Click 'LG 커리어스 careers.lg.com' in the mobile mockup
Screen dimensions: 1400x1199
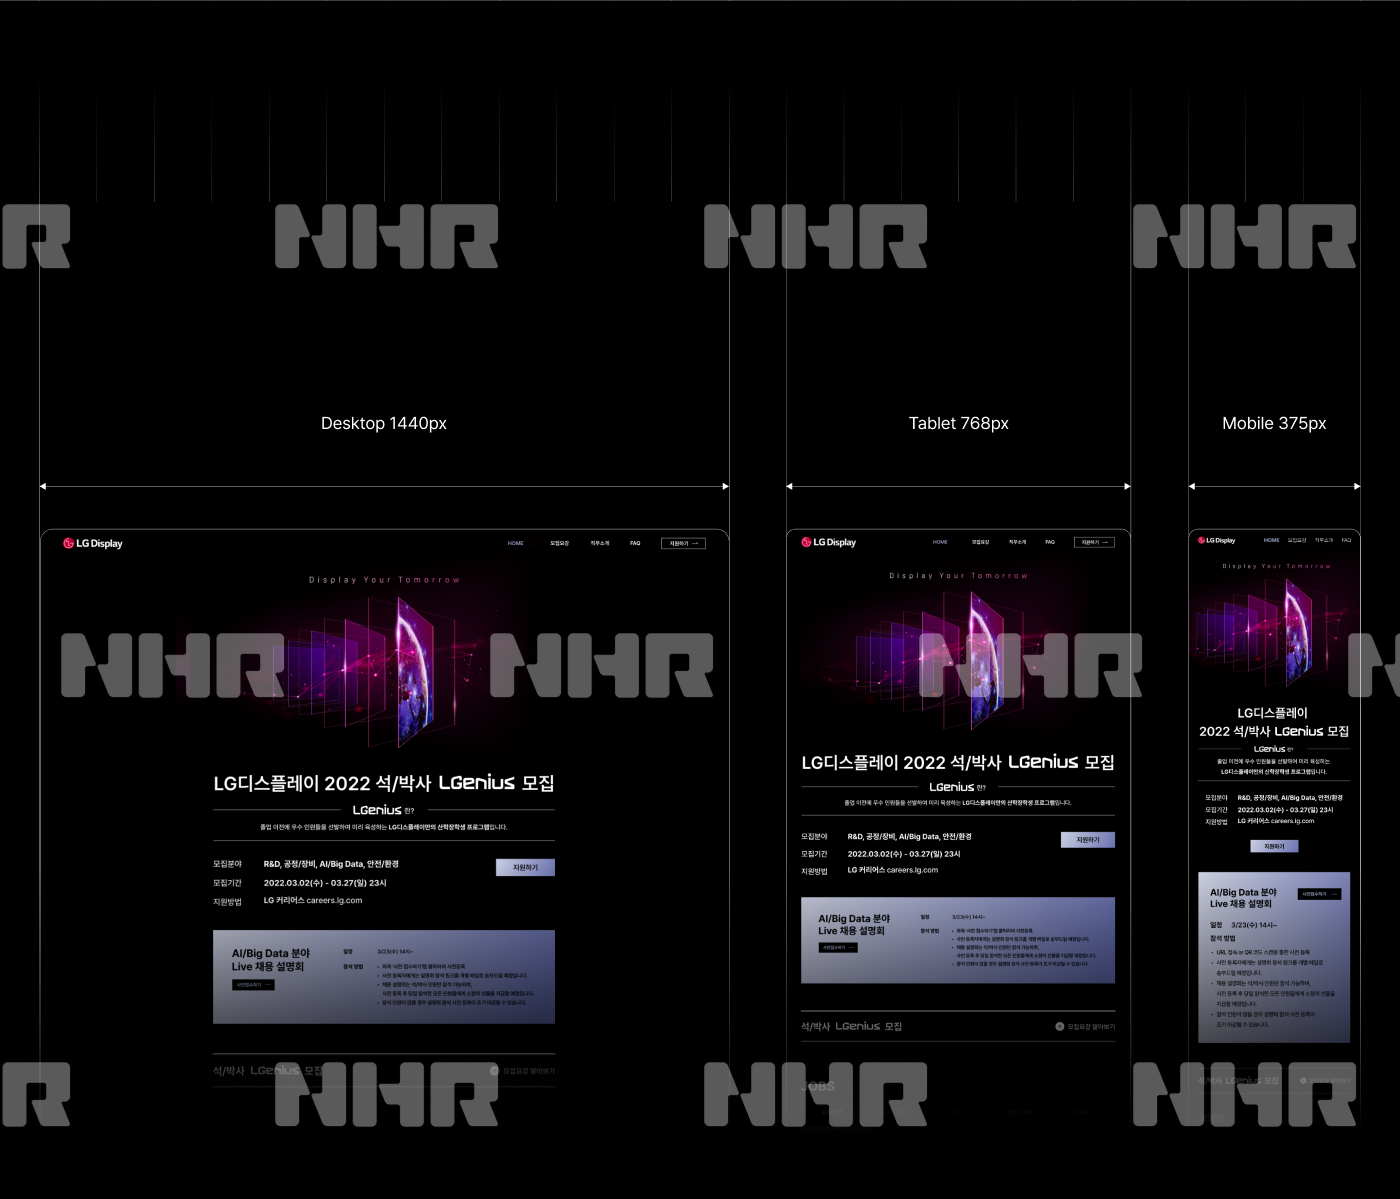click(x=1276, y=821)
